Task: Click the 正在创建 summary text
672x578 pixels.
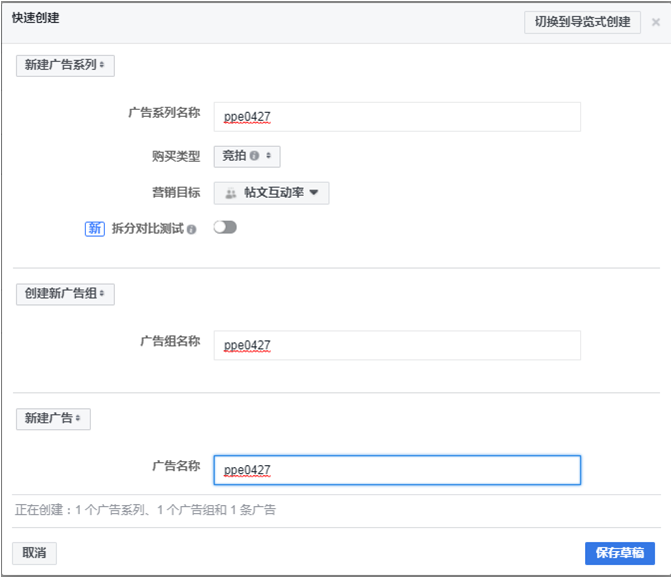Action: [145, 510]
